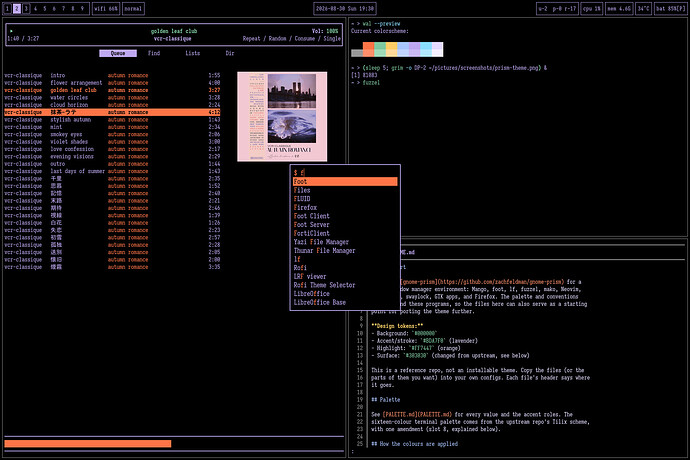Screen dimensions: 690x460
Task: Click the cpu 1% status module
Action: coord(591,8)
